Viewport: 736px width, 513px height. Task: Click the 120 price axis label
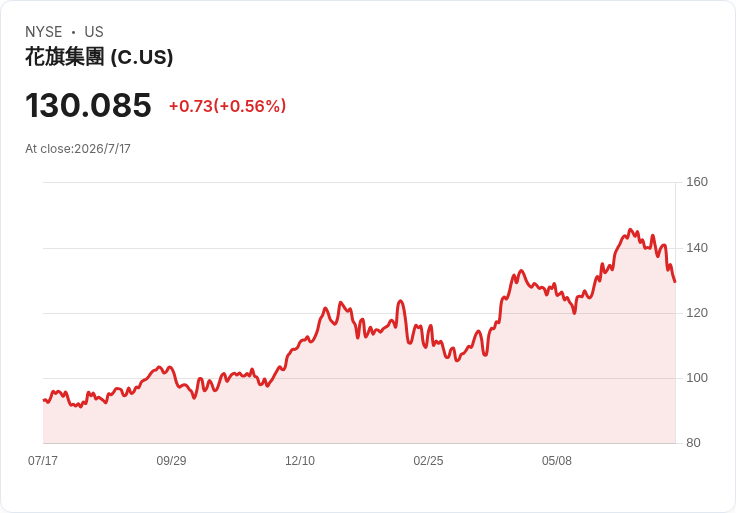click(x=697, y=313)
